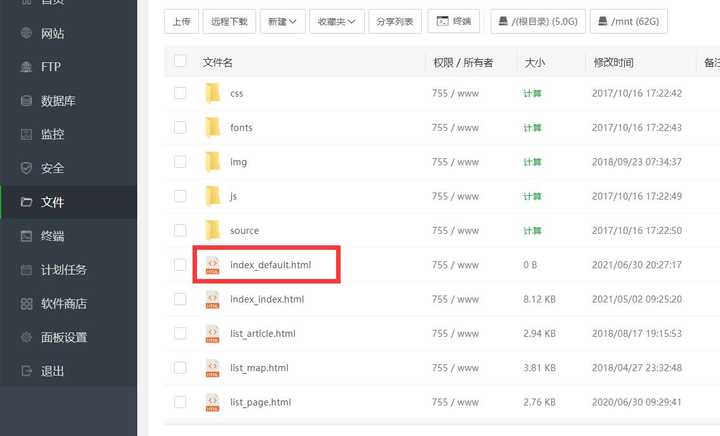This screenshot has height=436, width=720.
Task: Open the 监控 sidebar section
Action: click(68, 134)
